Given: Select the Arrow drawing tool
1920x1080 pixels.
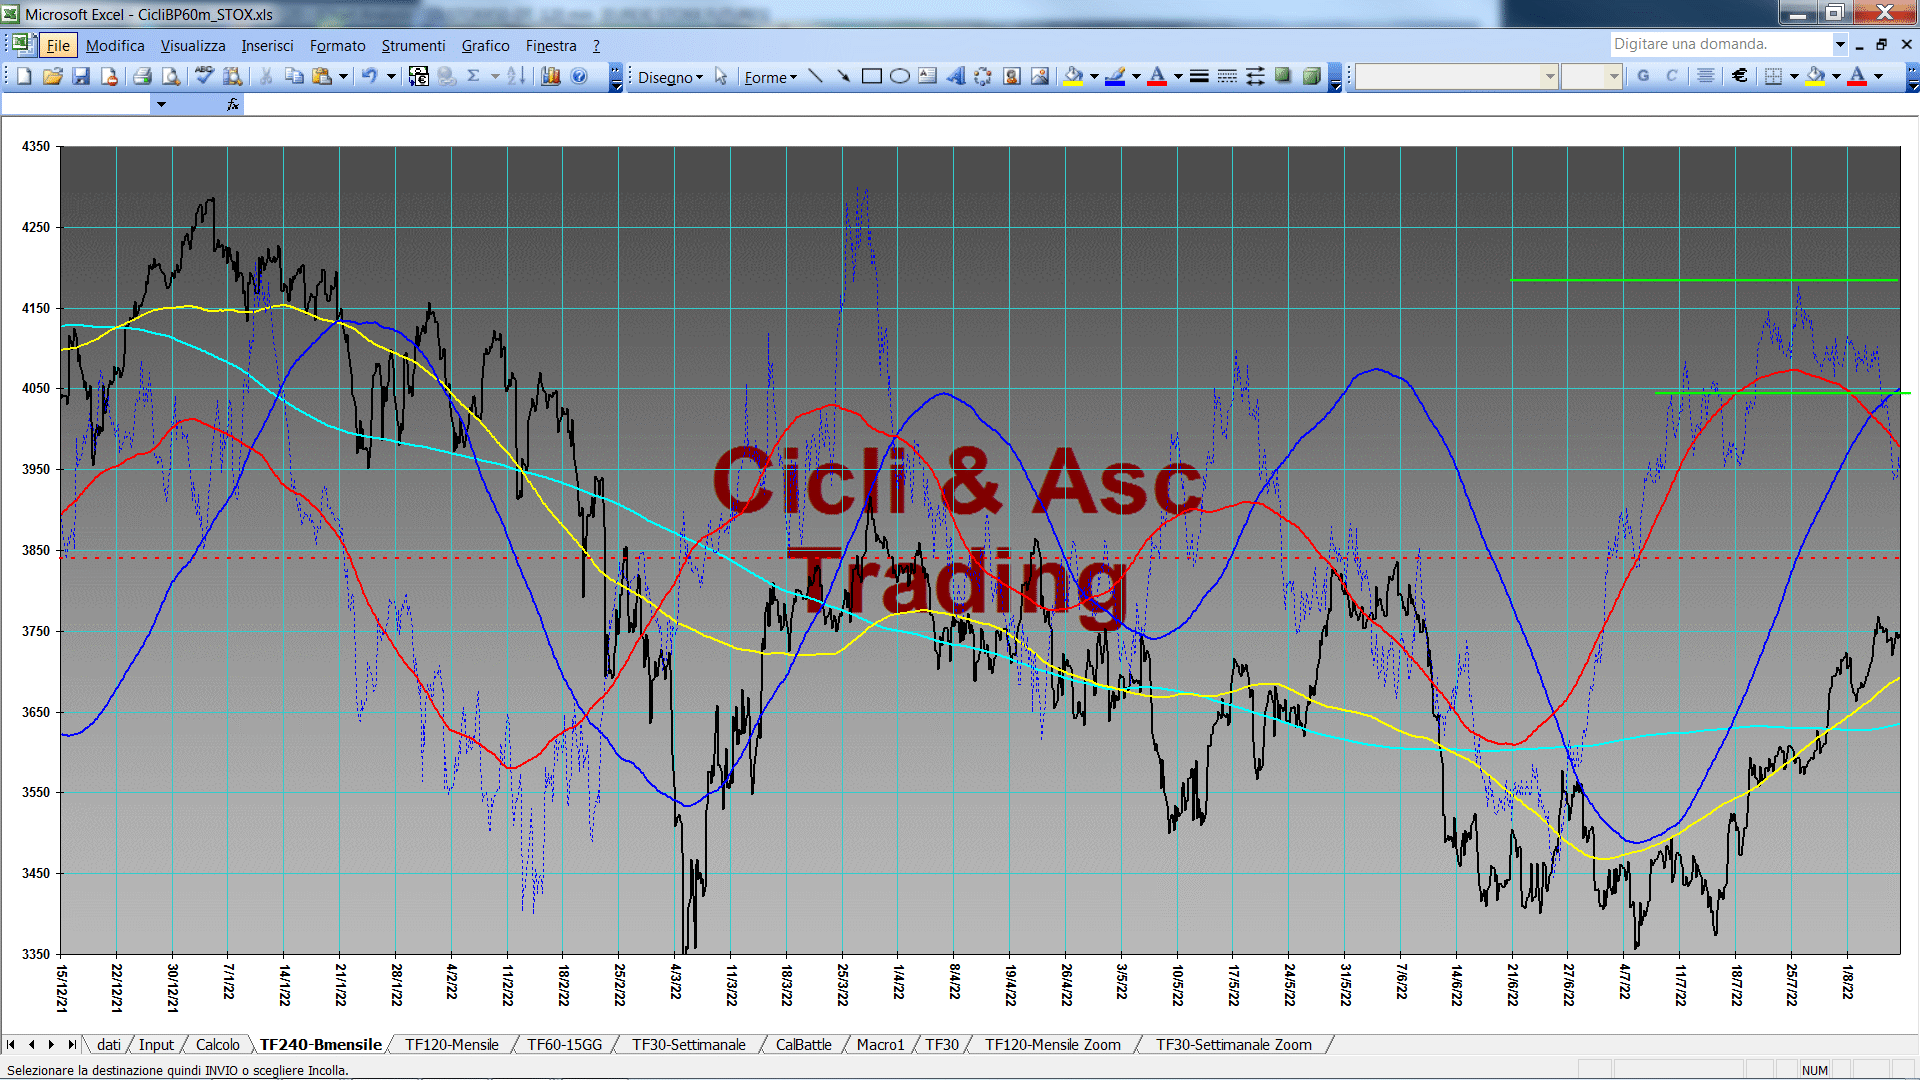Looking at the screenshot, I should 843,77.
